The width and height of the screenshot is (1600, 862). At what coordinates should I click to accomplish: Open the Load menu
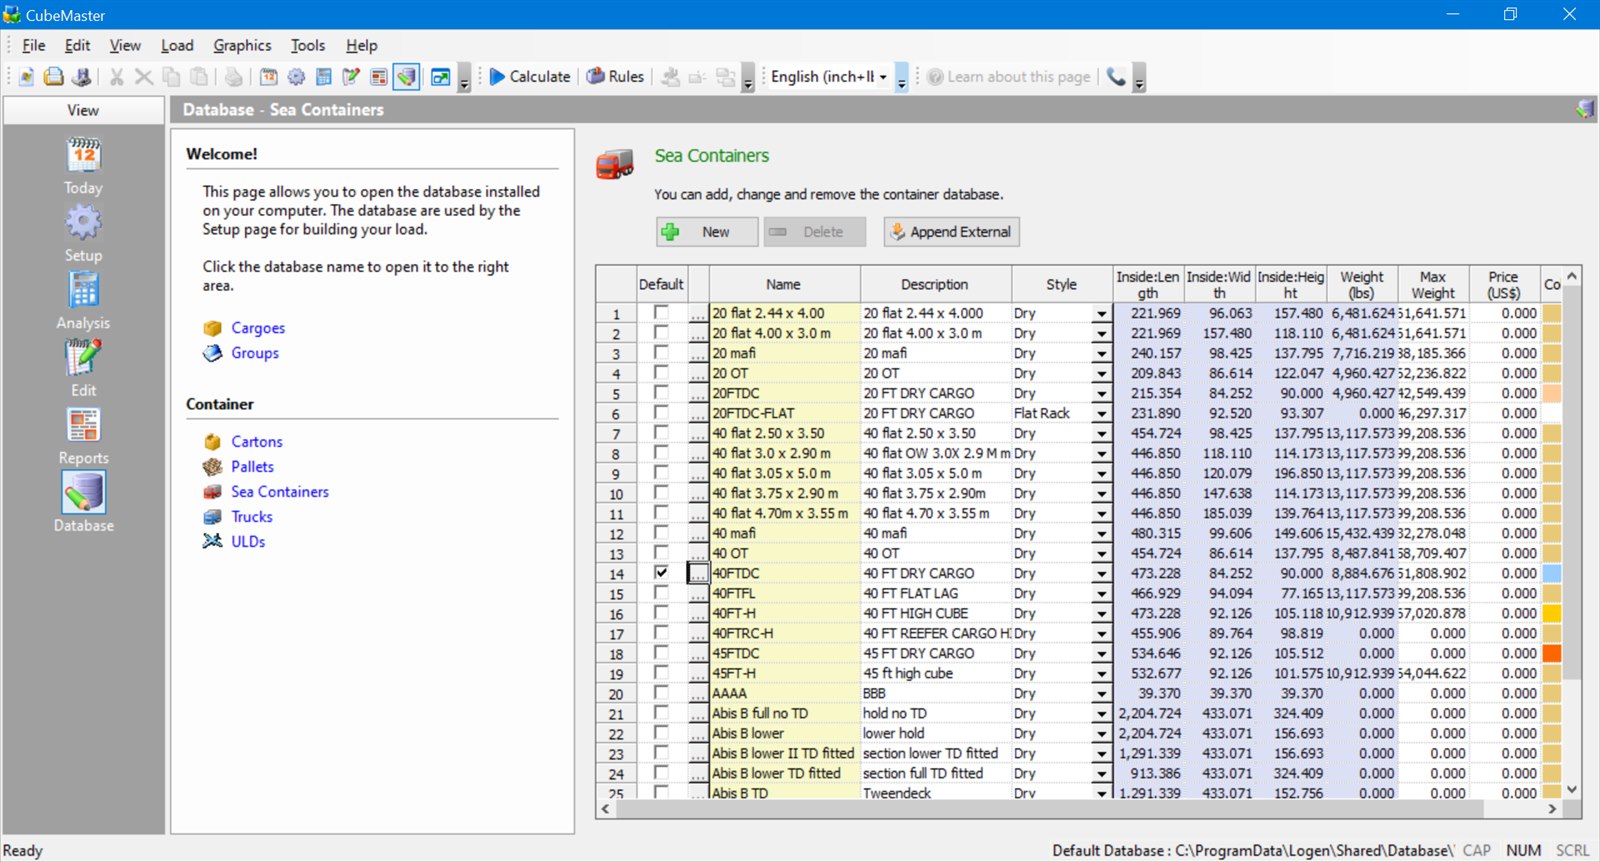[x=177, y=45]
